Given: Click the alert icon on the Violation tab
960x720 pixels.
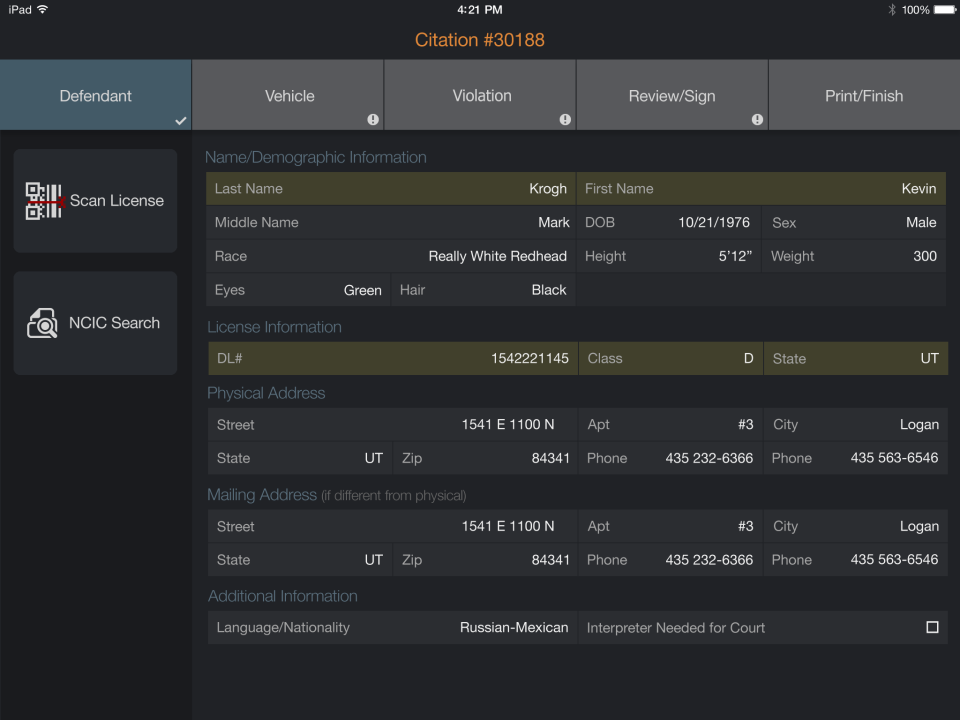Looking at the screenshot, I should pos(565,119).
